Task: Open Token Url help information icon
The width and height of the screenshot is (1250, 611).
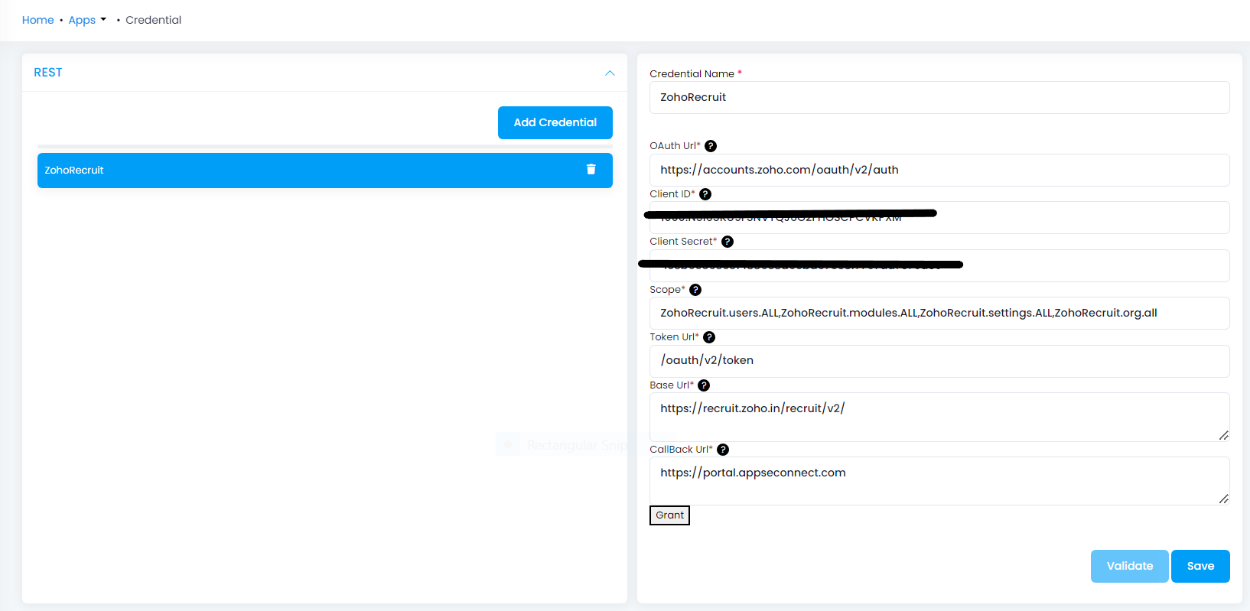Action: [x=709, y=337]
